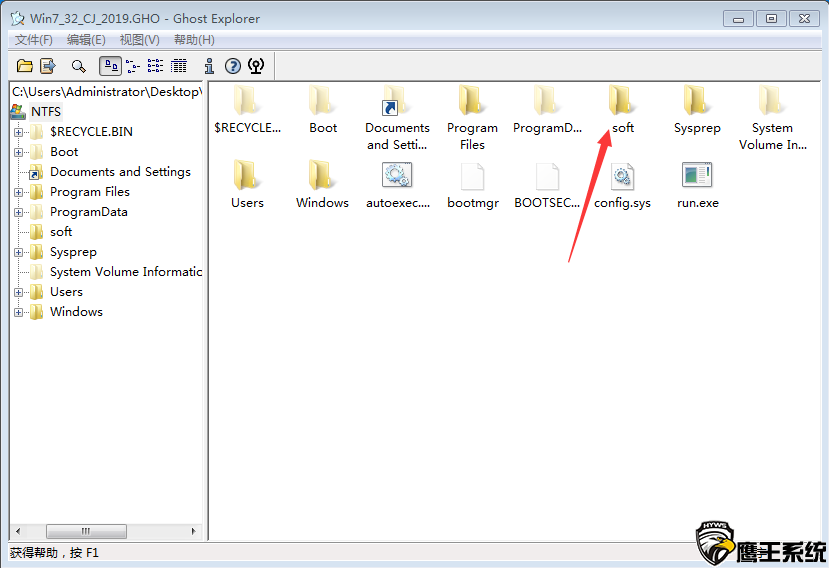Open the 编辑(E) menu
This screenshot has width=829, height=568.
pyautogui.click(x=86, y=40)
